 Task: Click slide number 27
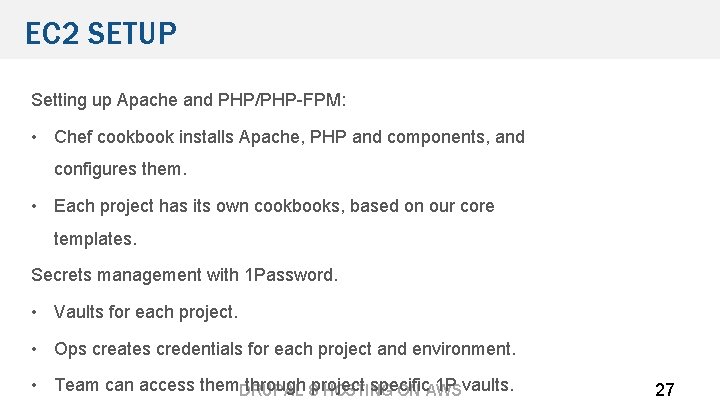coord(664,390)
